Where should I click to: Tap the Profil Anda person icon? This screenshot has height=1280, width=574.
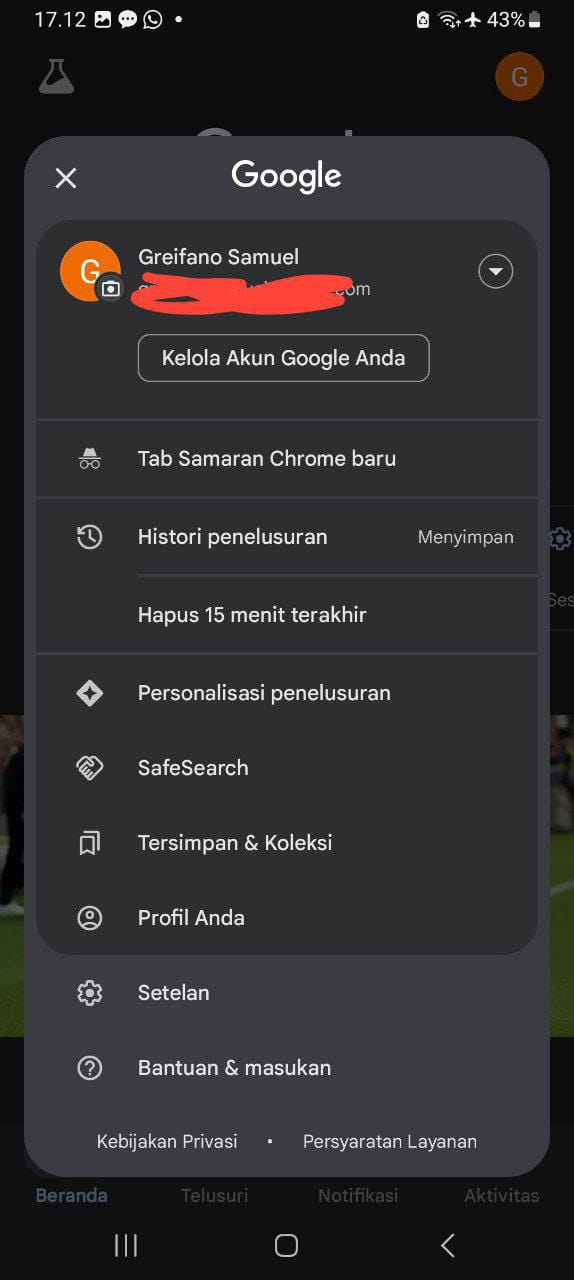(90, 918)
